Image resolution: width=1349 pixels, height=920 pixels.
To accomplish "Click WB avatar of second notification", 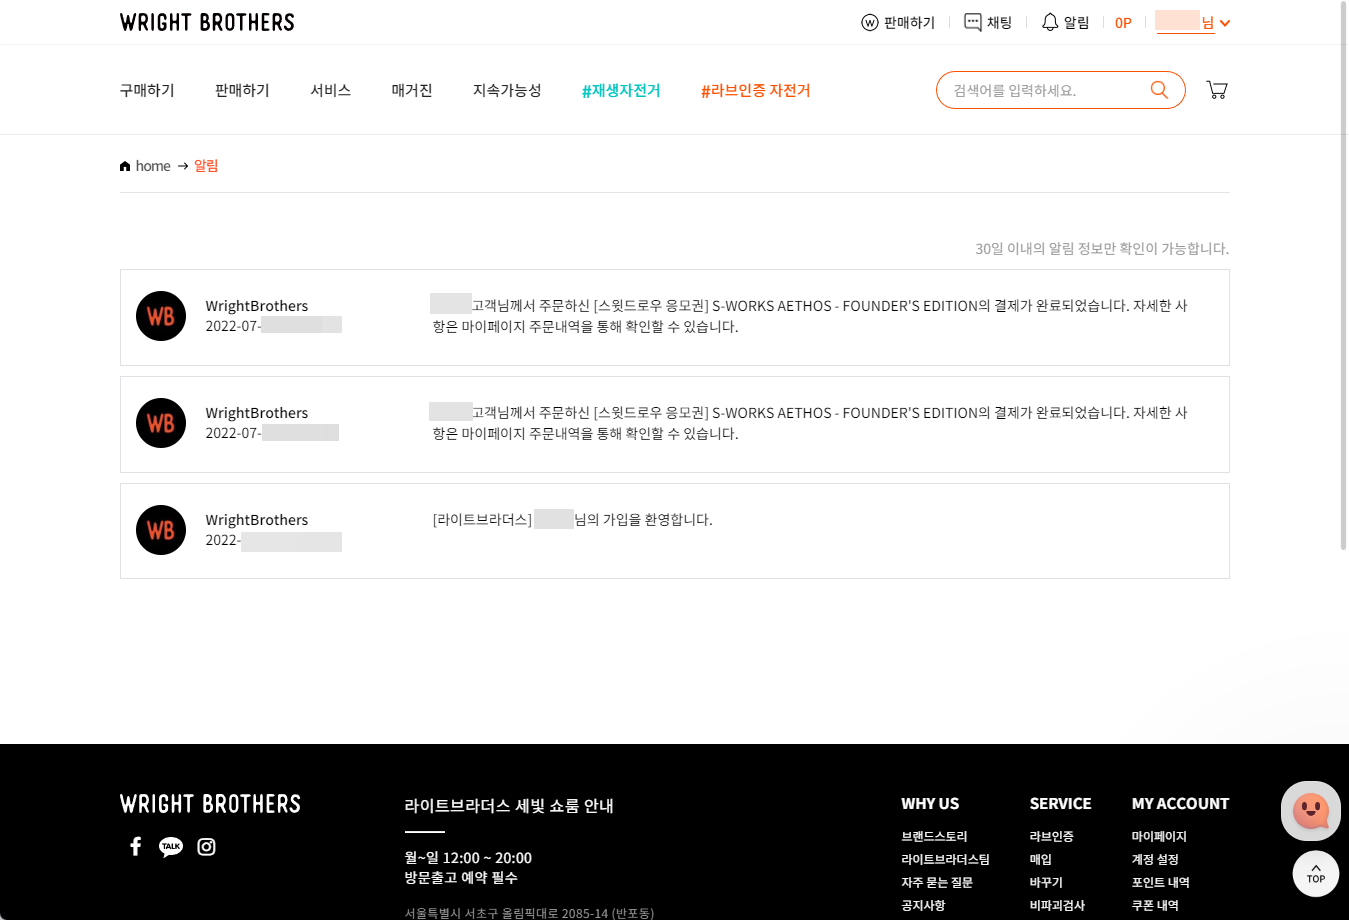I will click(x=161, y=423).
